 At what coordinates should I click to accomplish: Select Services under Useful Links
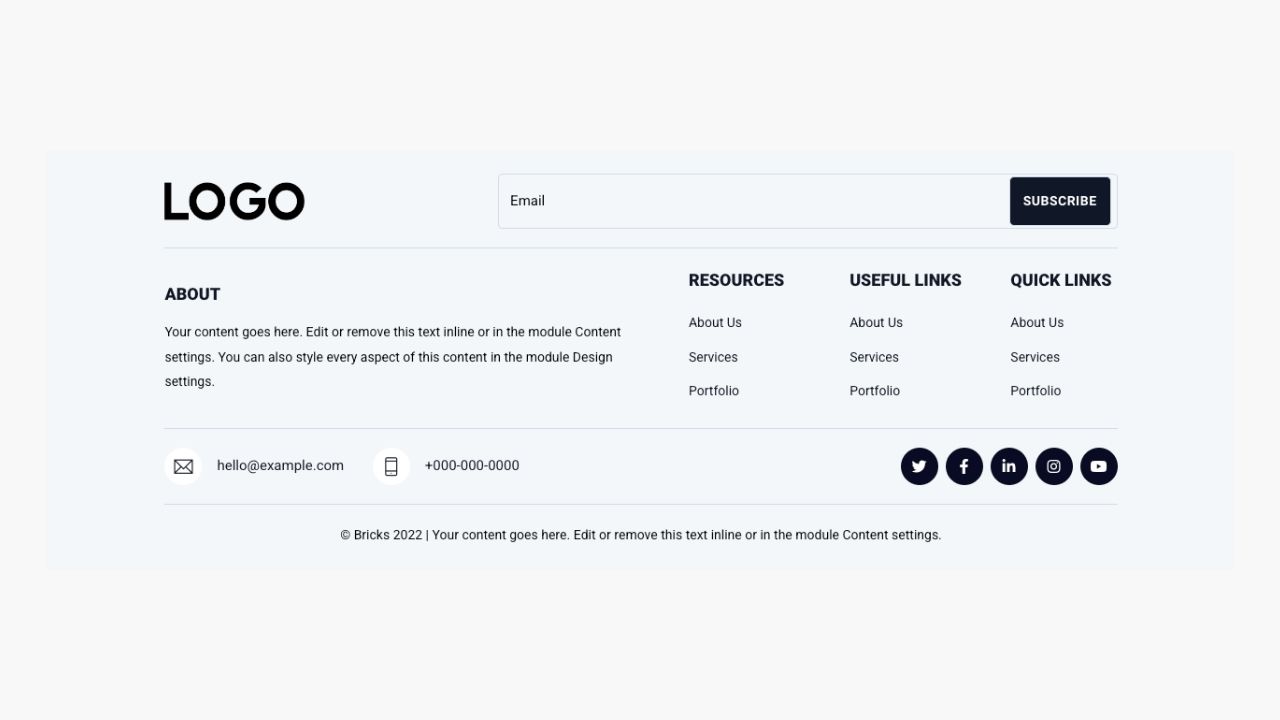(x=874, y=357)
